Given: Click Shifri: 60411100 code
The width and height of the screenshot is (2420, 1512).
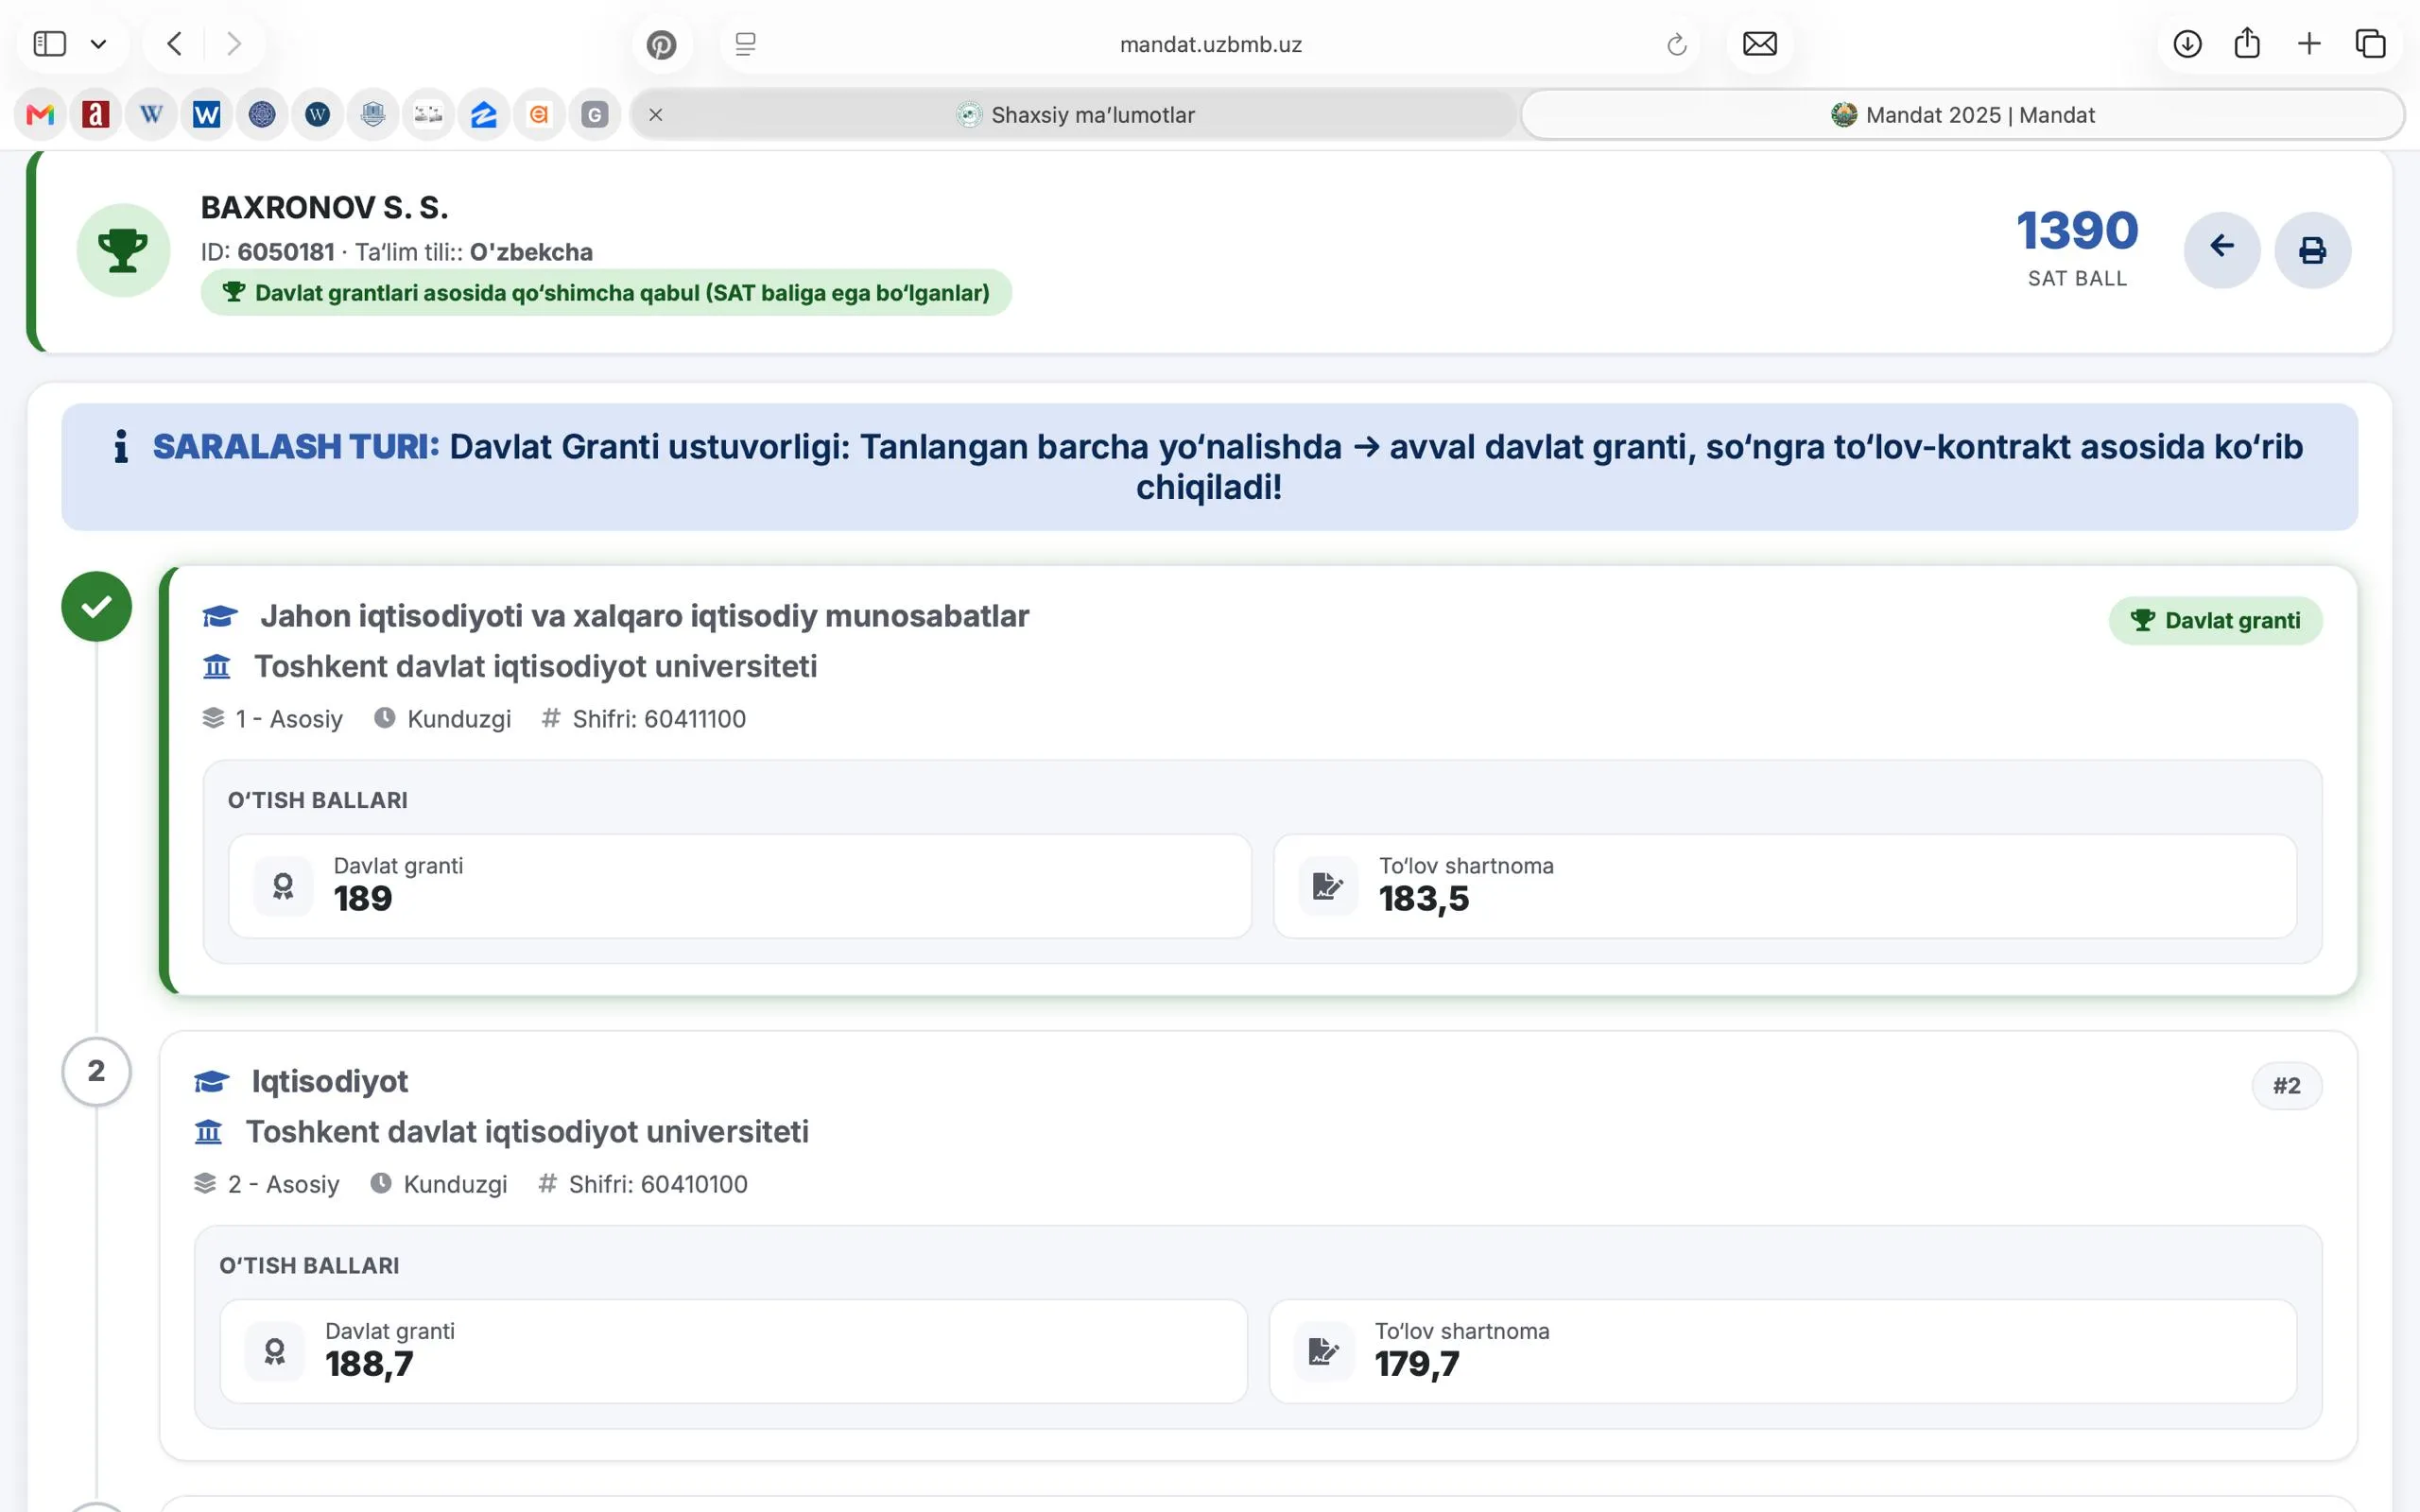Looking at the screenshot, I should 659,719.
